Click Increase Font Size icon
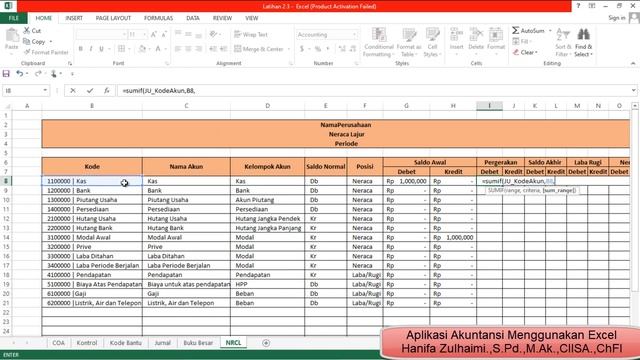Viewport: 640px width, 360px height. click(x=154, y=35)
